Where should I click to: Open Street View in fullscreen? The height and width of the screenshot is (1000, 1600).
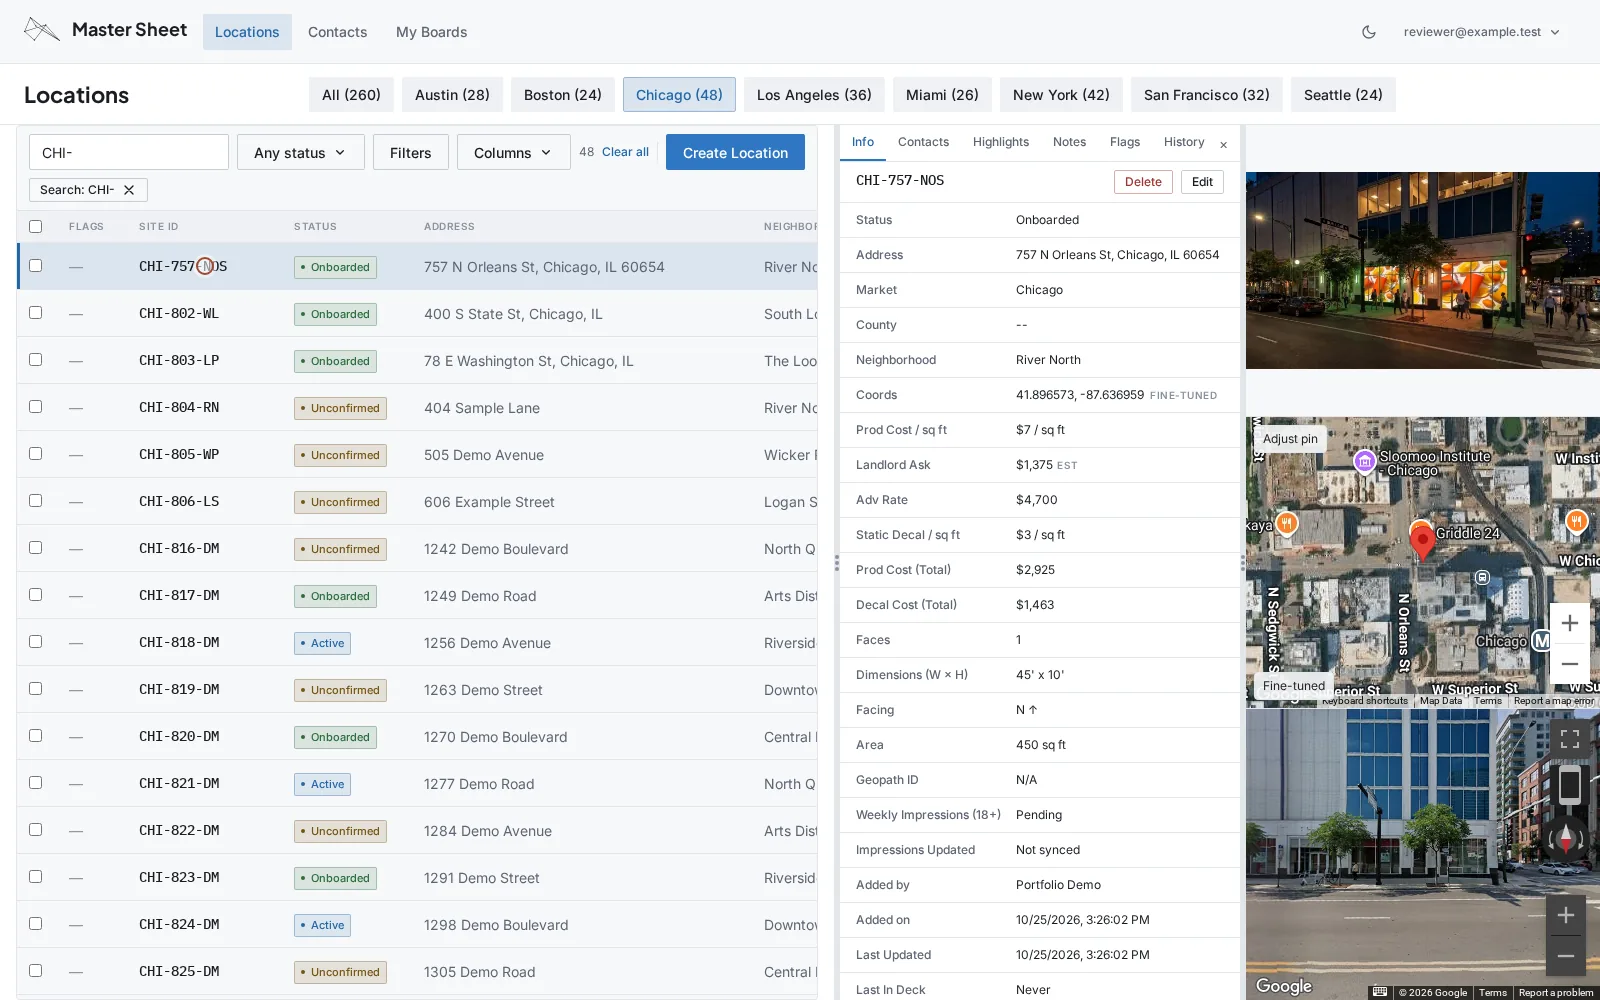[1570, 739]
